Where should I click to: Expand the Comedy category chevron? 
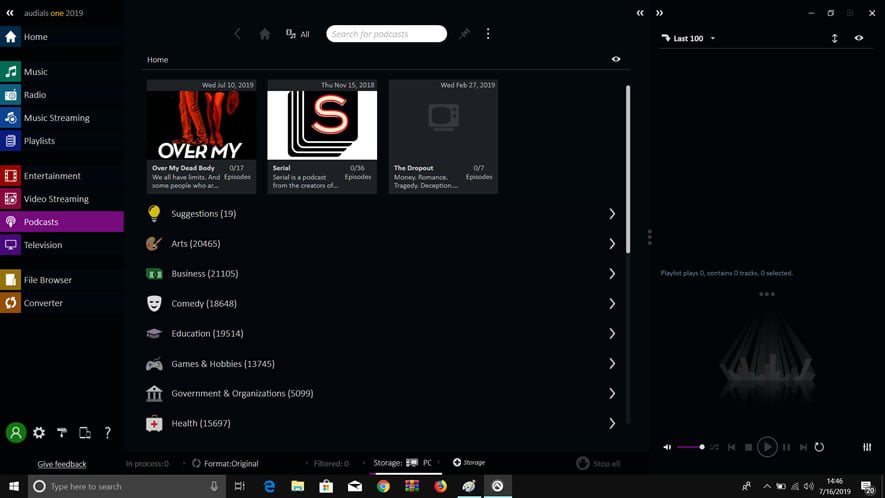612,304
